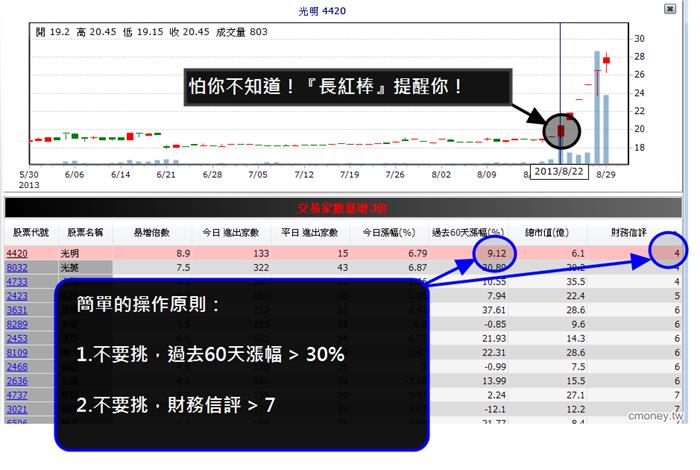This screenshot has width=700, height=470.
Task: Click the 8.9 surge multiple cell
Action: (183, 254)
